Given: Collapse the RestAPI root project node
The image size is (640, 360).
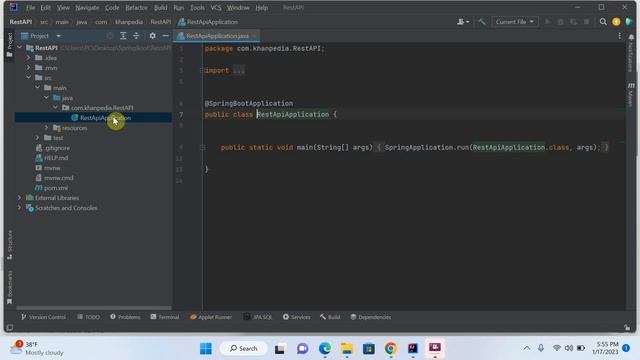Looking at the screenshot, I should click(19, 48).
